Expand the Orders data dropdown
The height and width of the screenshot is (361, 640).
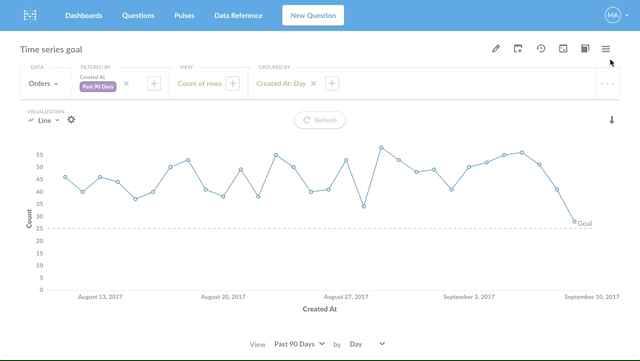pyautogui.click(x=43, y=84)
